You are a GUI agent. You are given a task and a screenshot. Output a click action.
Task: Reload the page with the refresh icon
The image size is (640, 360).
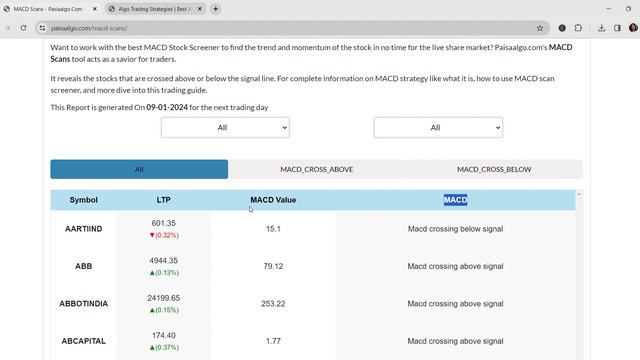pyautogui.click(x=23, y=28)
